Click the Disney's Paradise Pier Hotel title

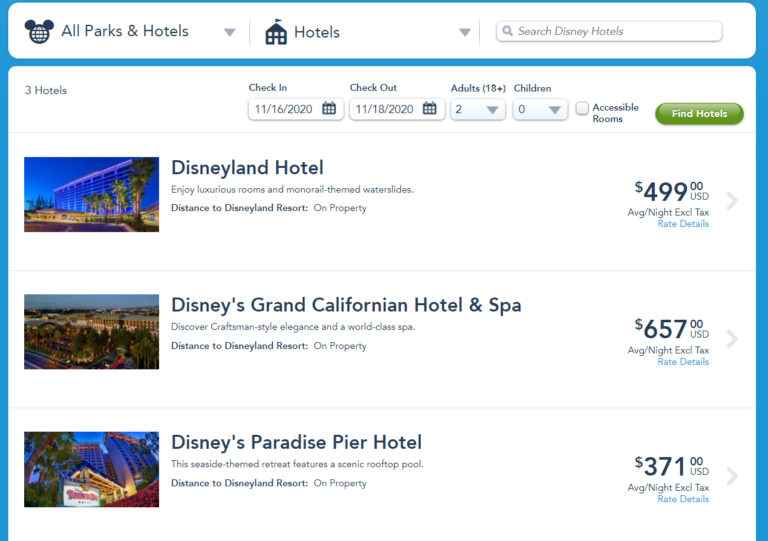pyautogui.click(x=296, y=442)
